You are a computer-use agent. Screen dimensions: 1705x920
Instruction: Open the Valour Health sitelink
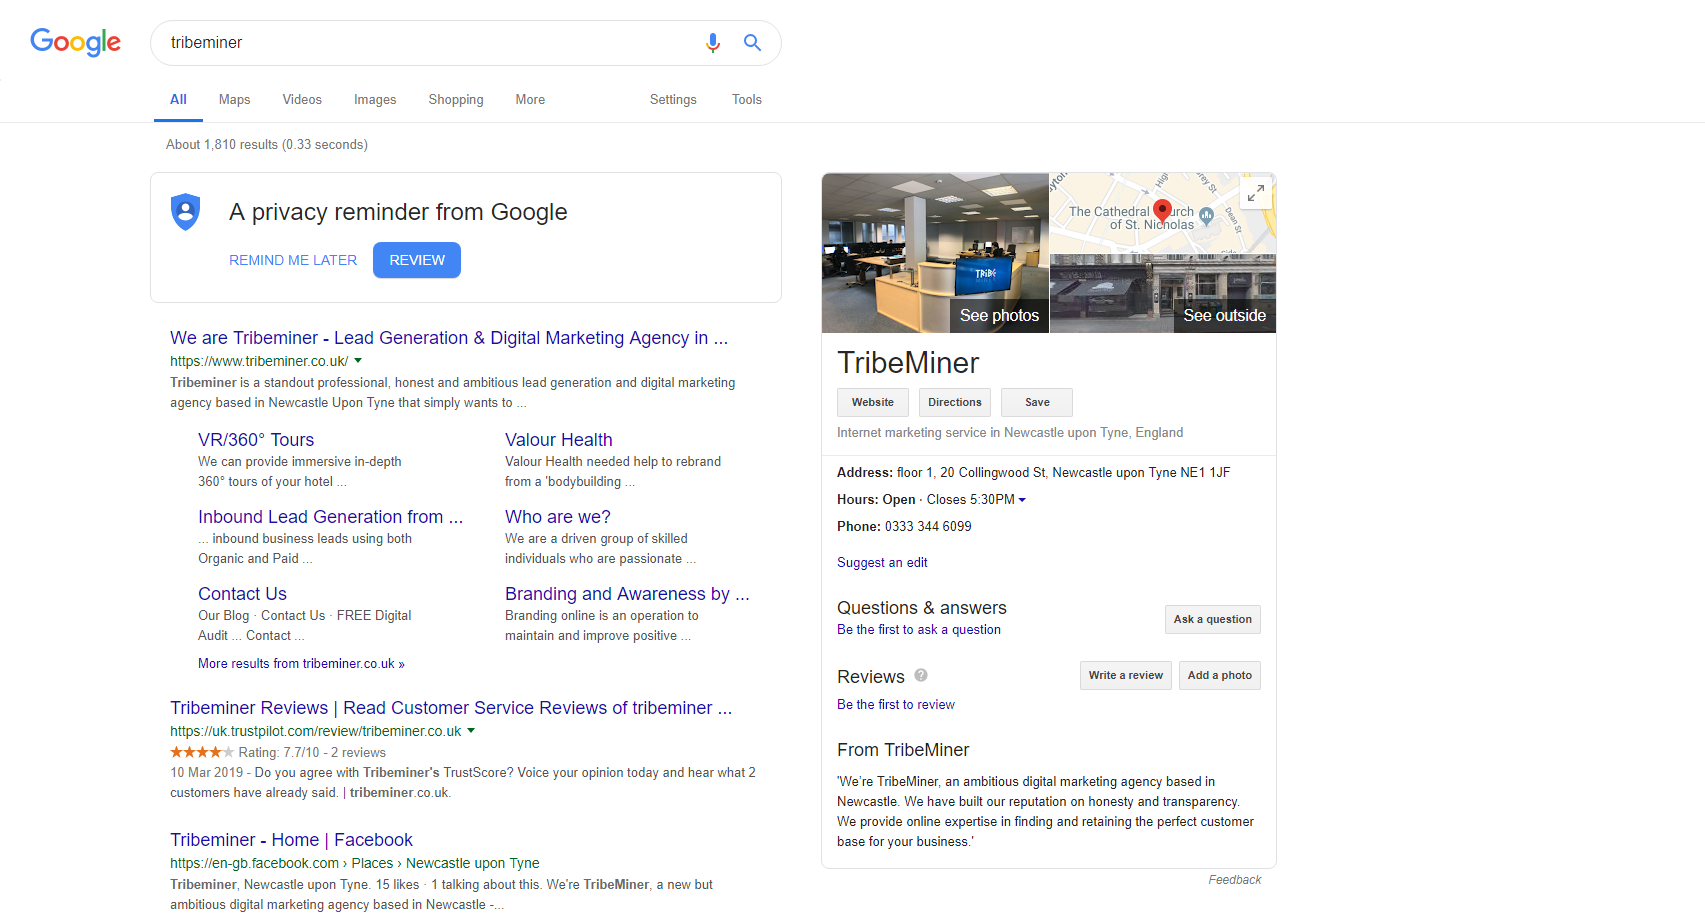(x=559, y=440)
